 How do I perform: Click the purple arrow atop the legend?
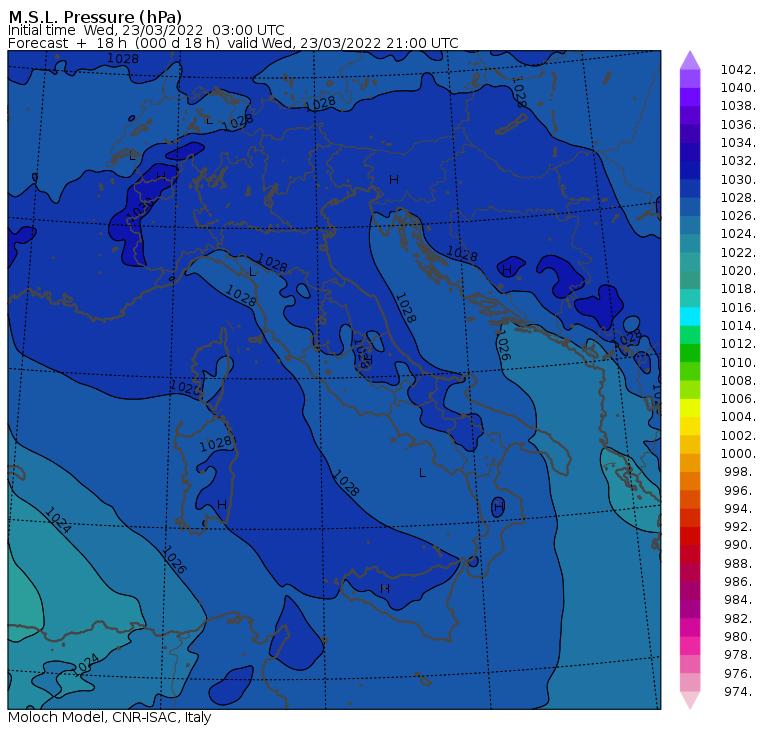coord(690,60)
